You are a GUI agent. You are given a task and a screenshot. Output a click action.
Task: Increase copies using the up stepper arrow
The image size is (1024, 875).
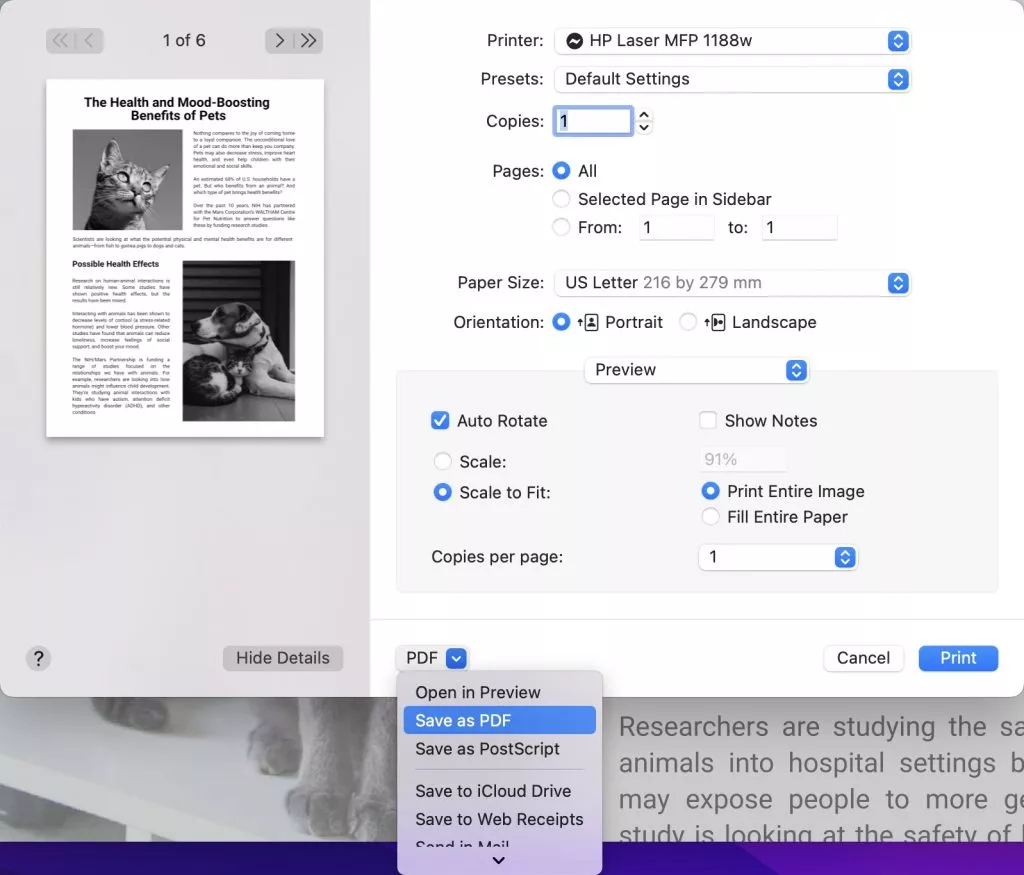pos(643,114)
